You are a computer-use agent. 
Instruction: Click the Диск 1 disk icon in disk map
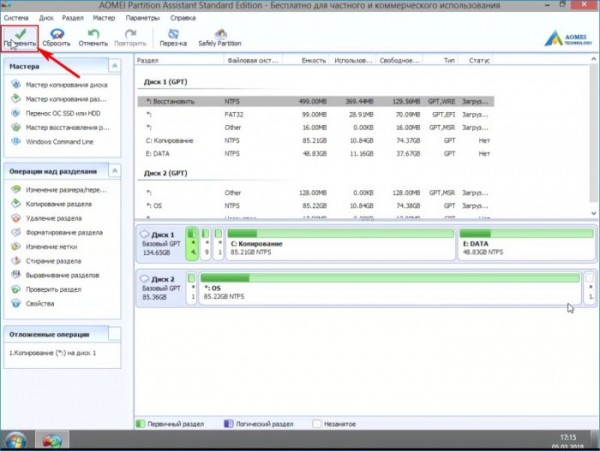pos(145,234)
